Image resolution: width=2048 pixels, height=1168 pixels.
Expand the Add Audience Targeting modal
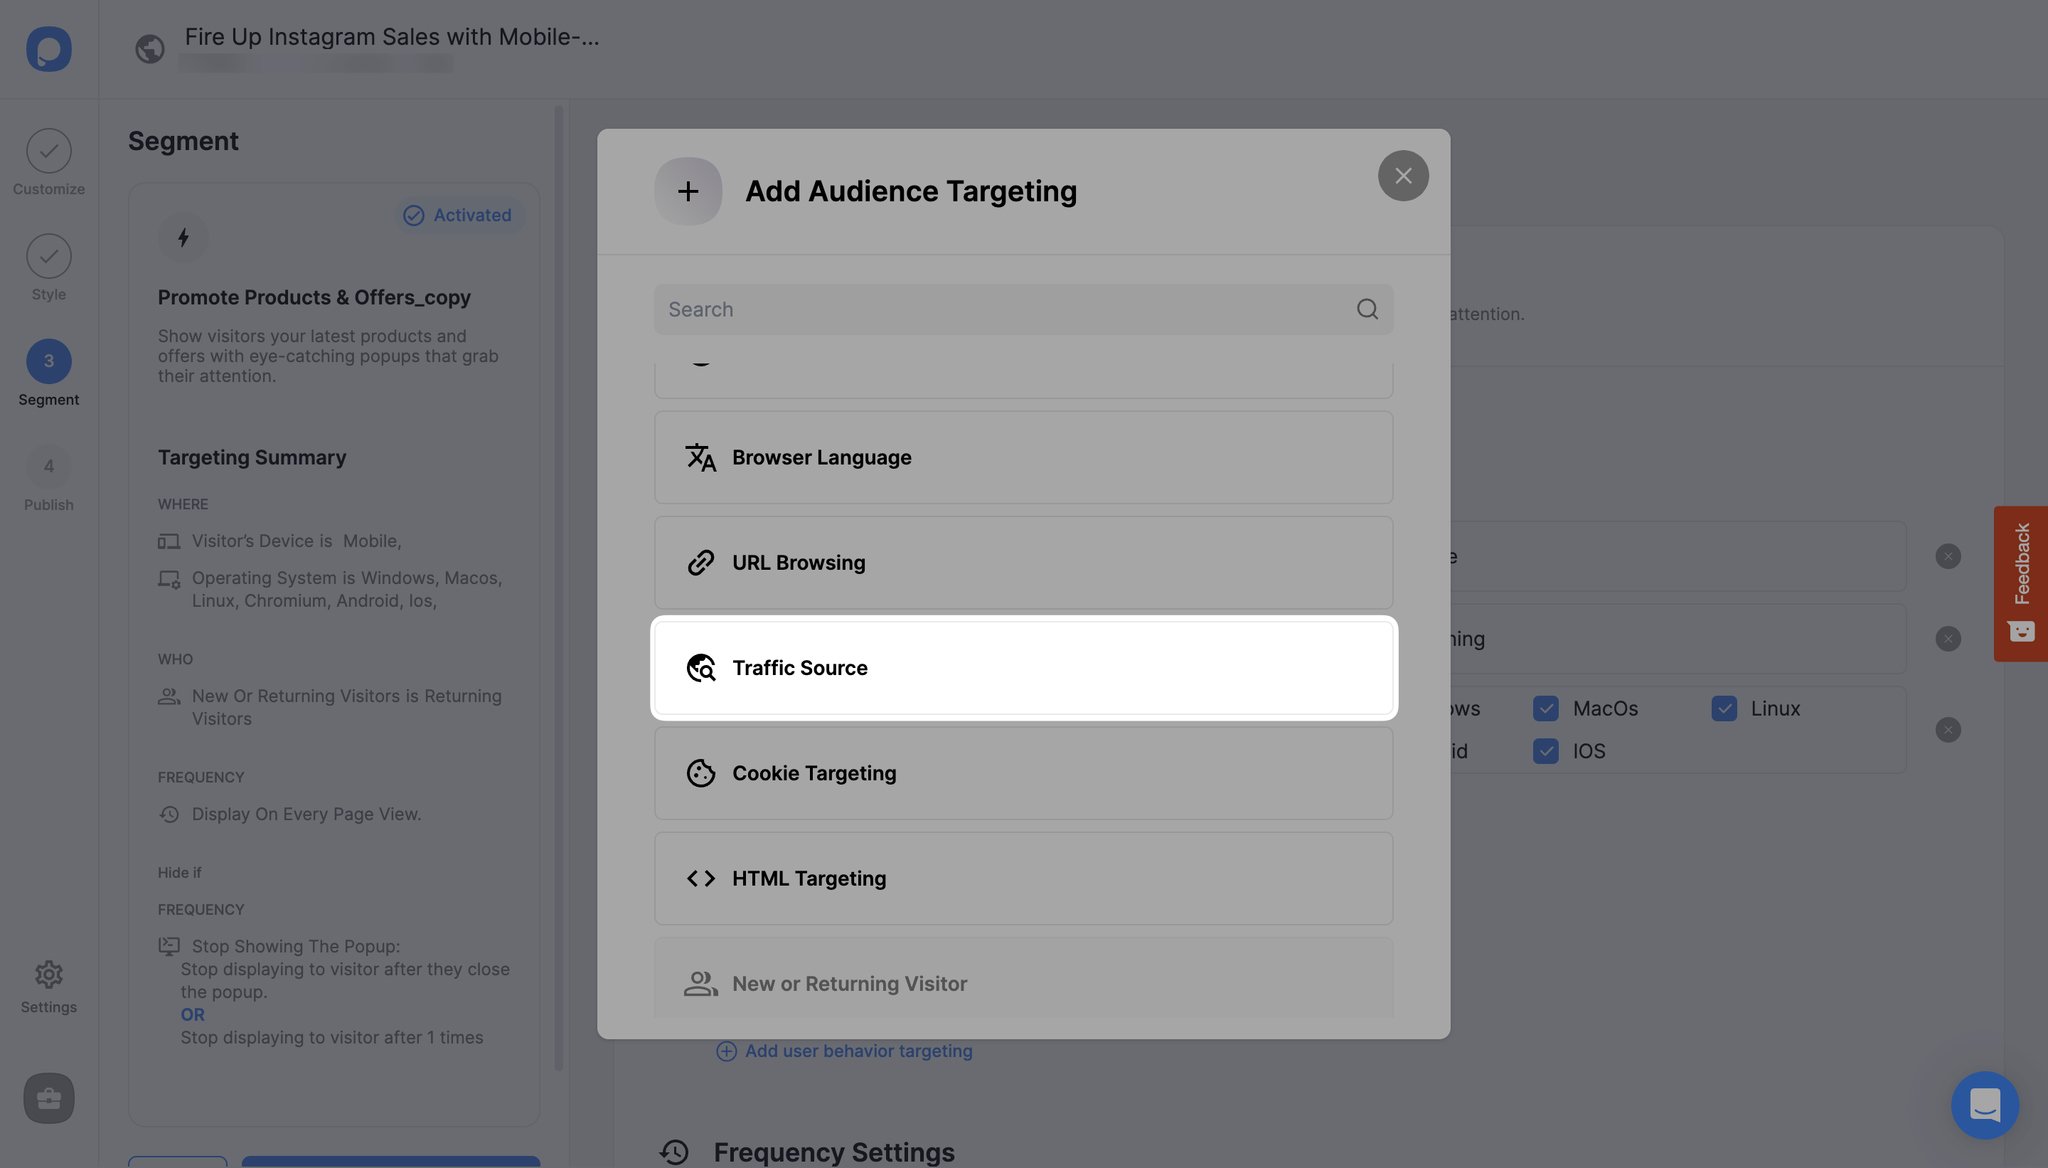(x=689, y=191)
